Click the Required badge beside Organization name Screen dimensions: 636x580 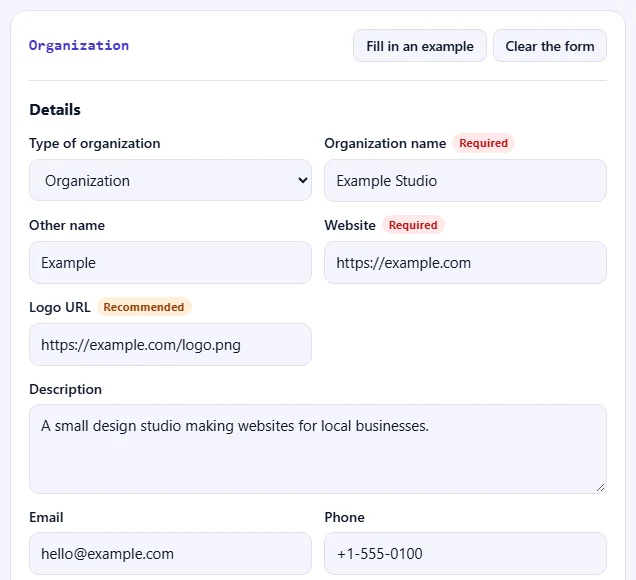483,143
